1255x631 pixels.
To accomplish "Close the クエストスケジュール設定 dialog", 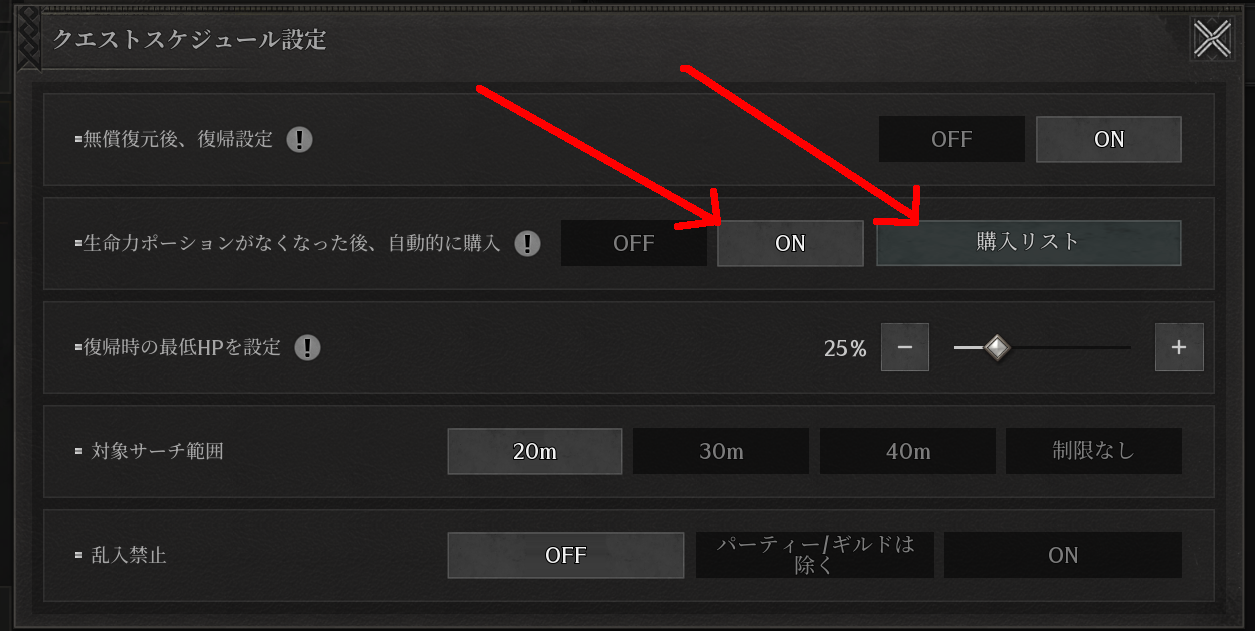I will point(1212,40).
